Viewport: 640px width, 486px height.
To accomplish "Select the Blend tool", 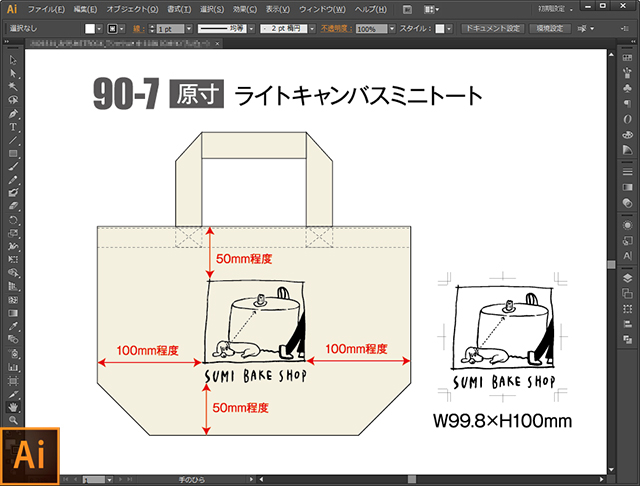I will [13, 340].
